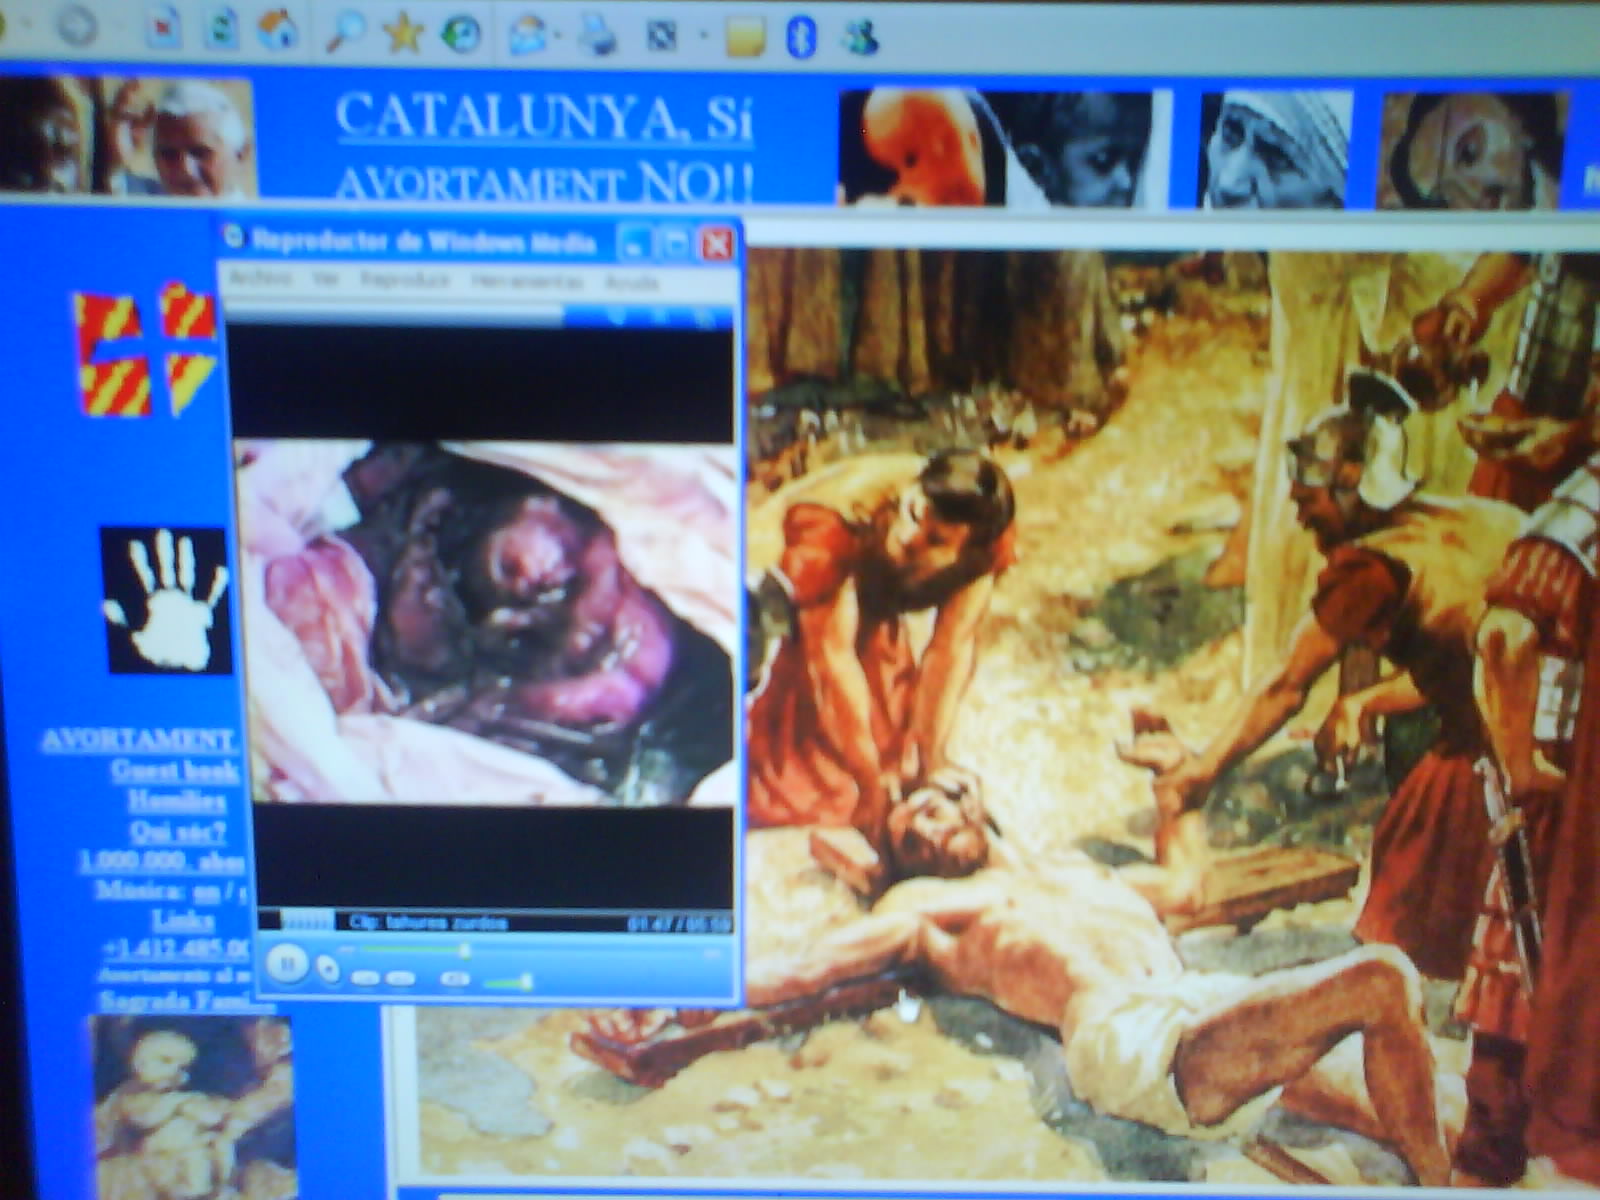Pause playback with the round pause button
This screenshot has height=1200, width=1600.
pos(287,964)
